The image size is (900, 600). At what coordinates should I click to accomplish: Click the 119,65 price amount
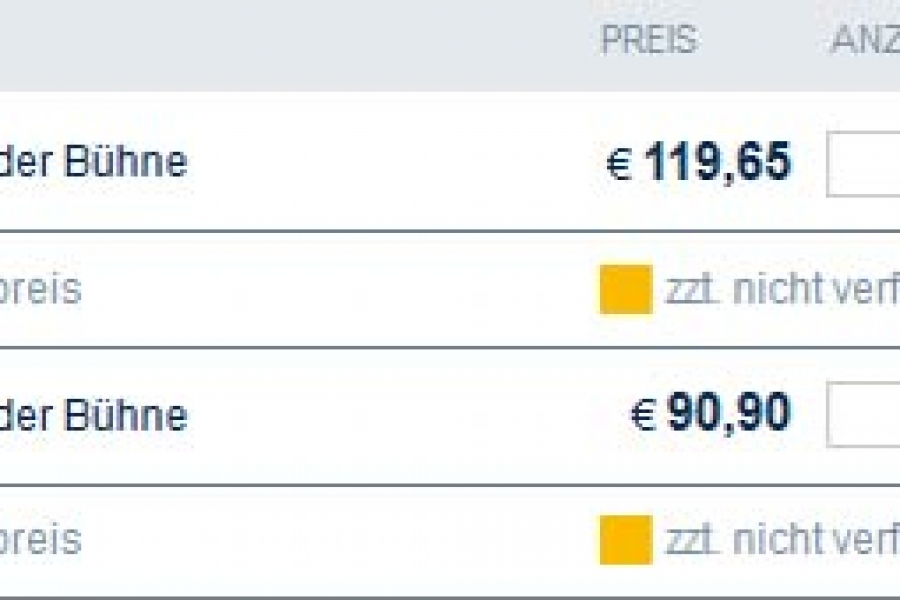pos(717,162)
